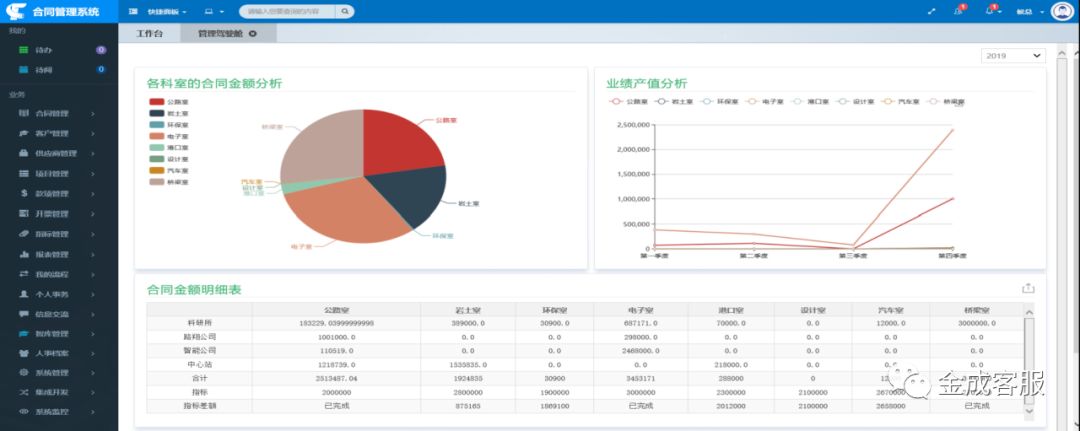
Task: Click the 合同管理 sidebar icon
Action: [x=23, y=113]
